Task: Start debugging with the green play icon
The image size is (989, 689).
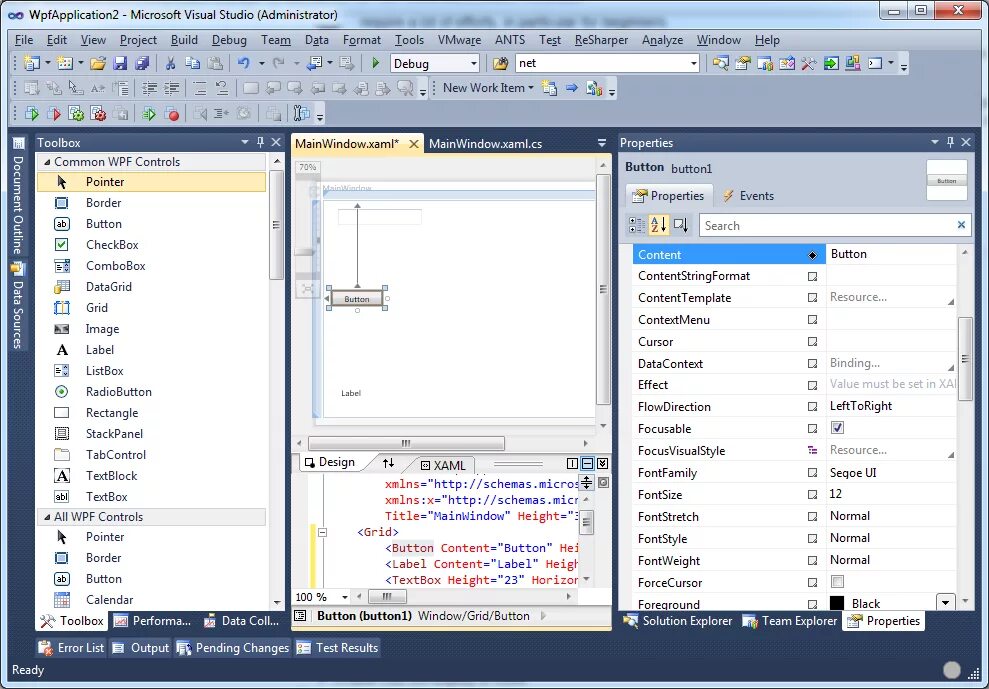Action: point(376,63)
